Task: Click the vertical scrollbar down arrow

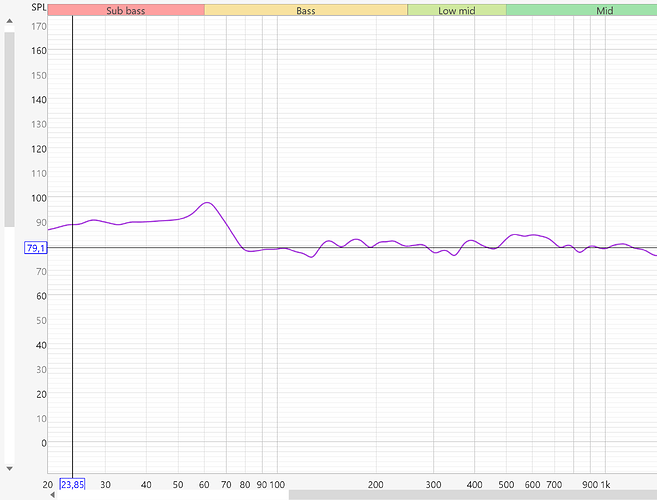Action: pos(9,467)
